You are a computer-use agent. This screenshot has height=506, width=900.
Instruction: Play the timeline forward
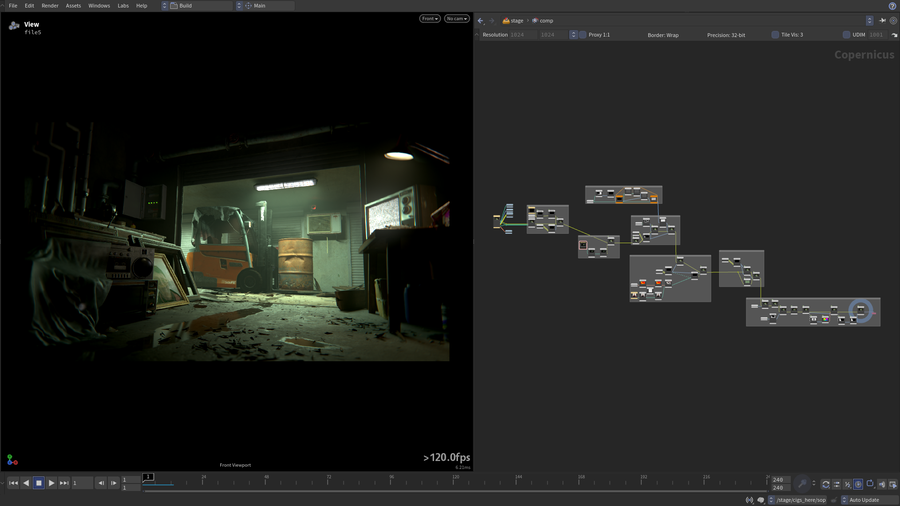pos(51,483)
